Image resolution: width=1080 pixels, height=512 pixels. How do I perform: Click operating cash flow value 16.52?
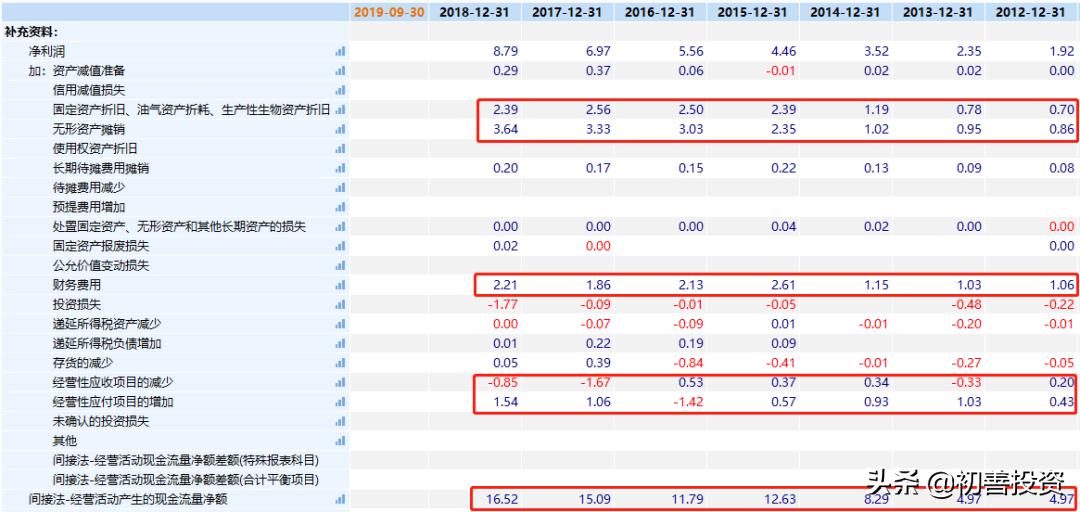click(x=503, y=499)
